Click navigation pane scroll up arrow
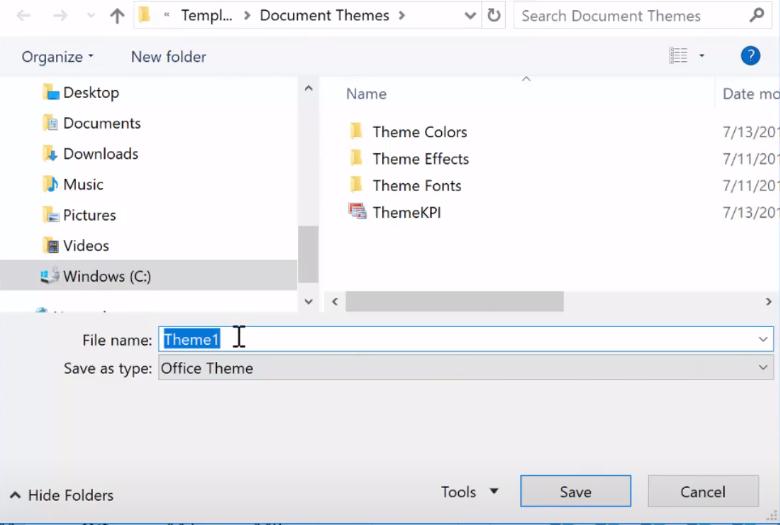The image size is (780, 525). [308, 89]
